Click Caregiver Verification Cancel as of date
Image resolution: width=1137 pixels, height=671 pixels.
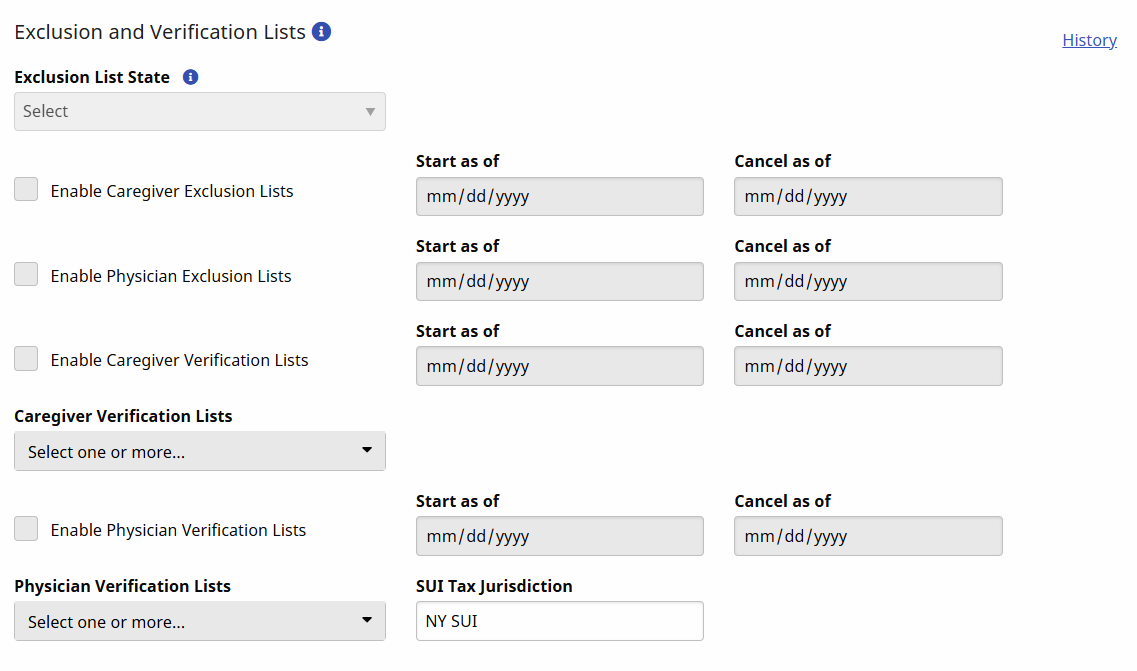point(867,366)
